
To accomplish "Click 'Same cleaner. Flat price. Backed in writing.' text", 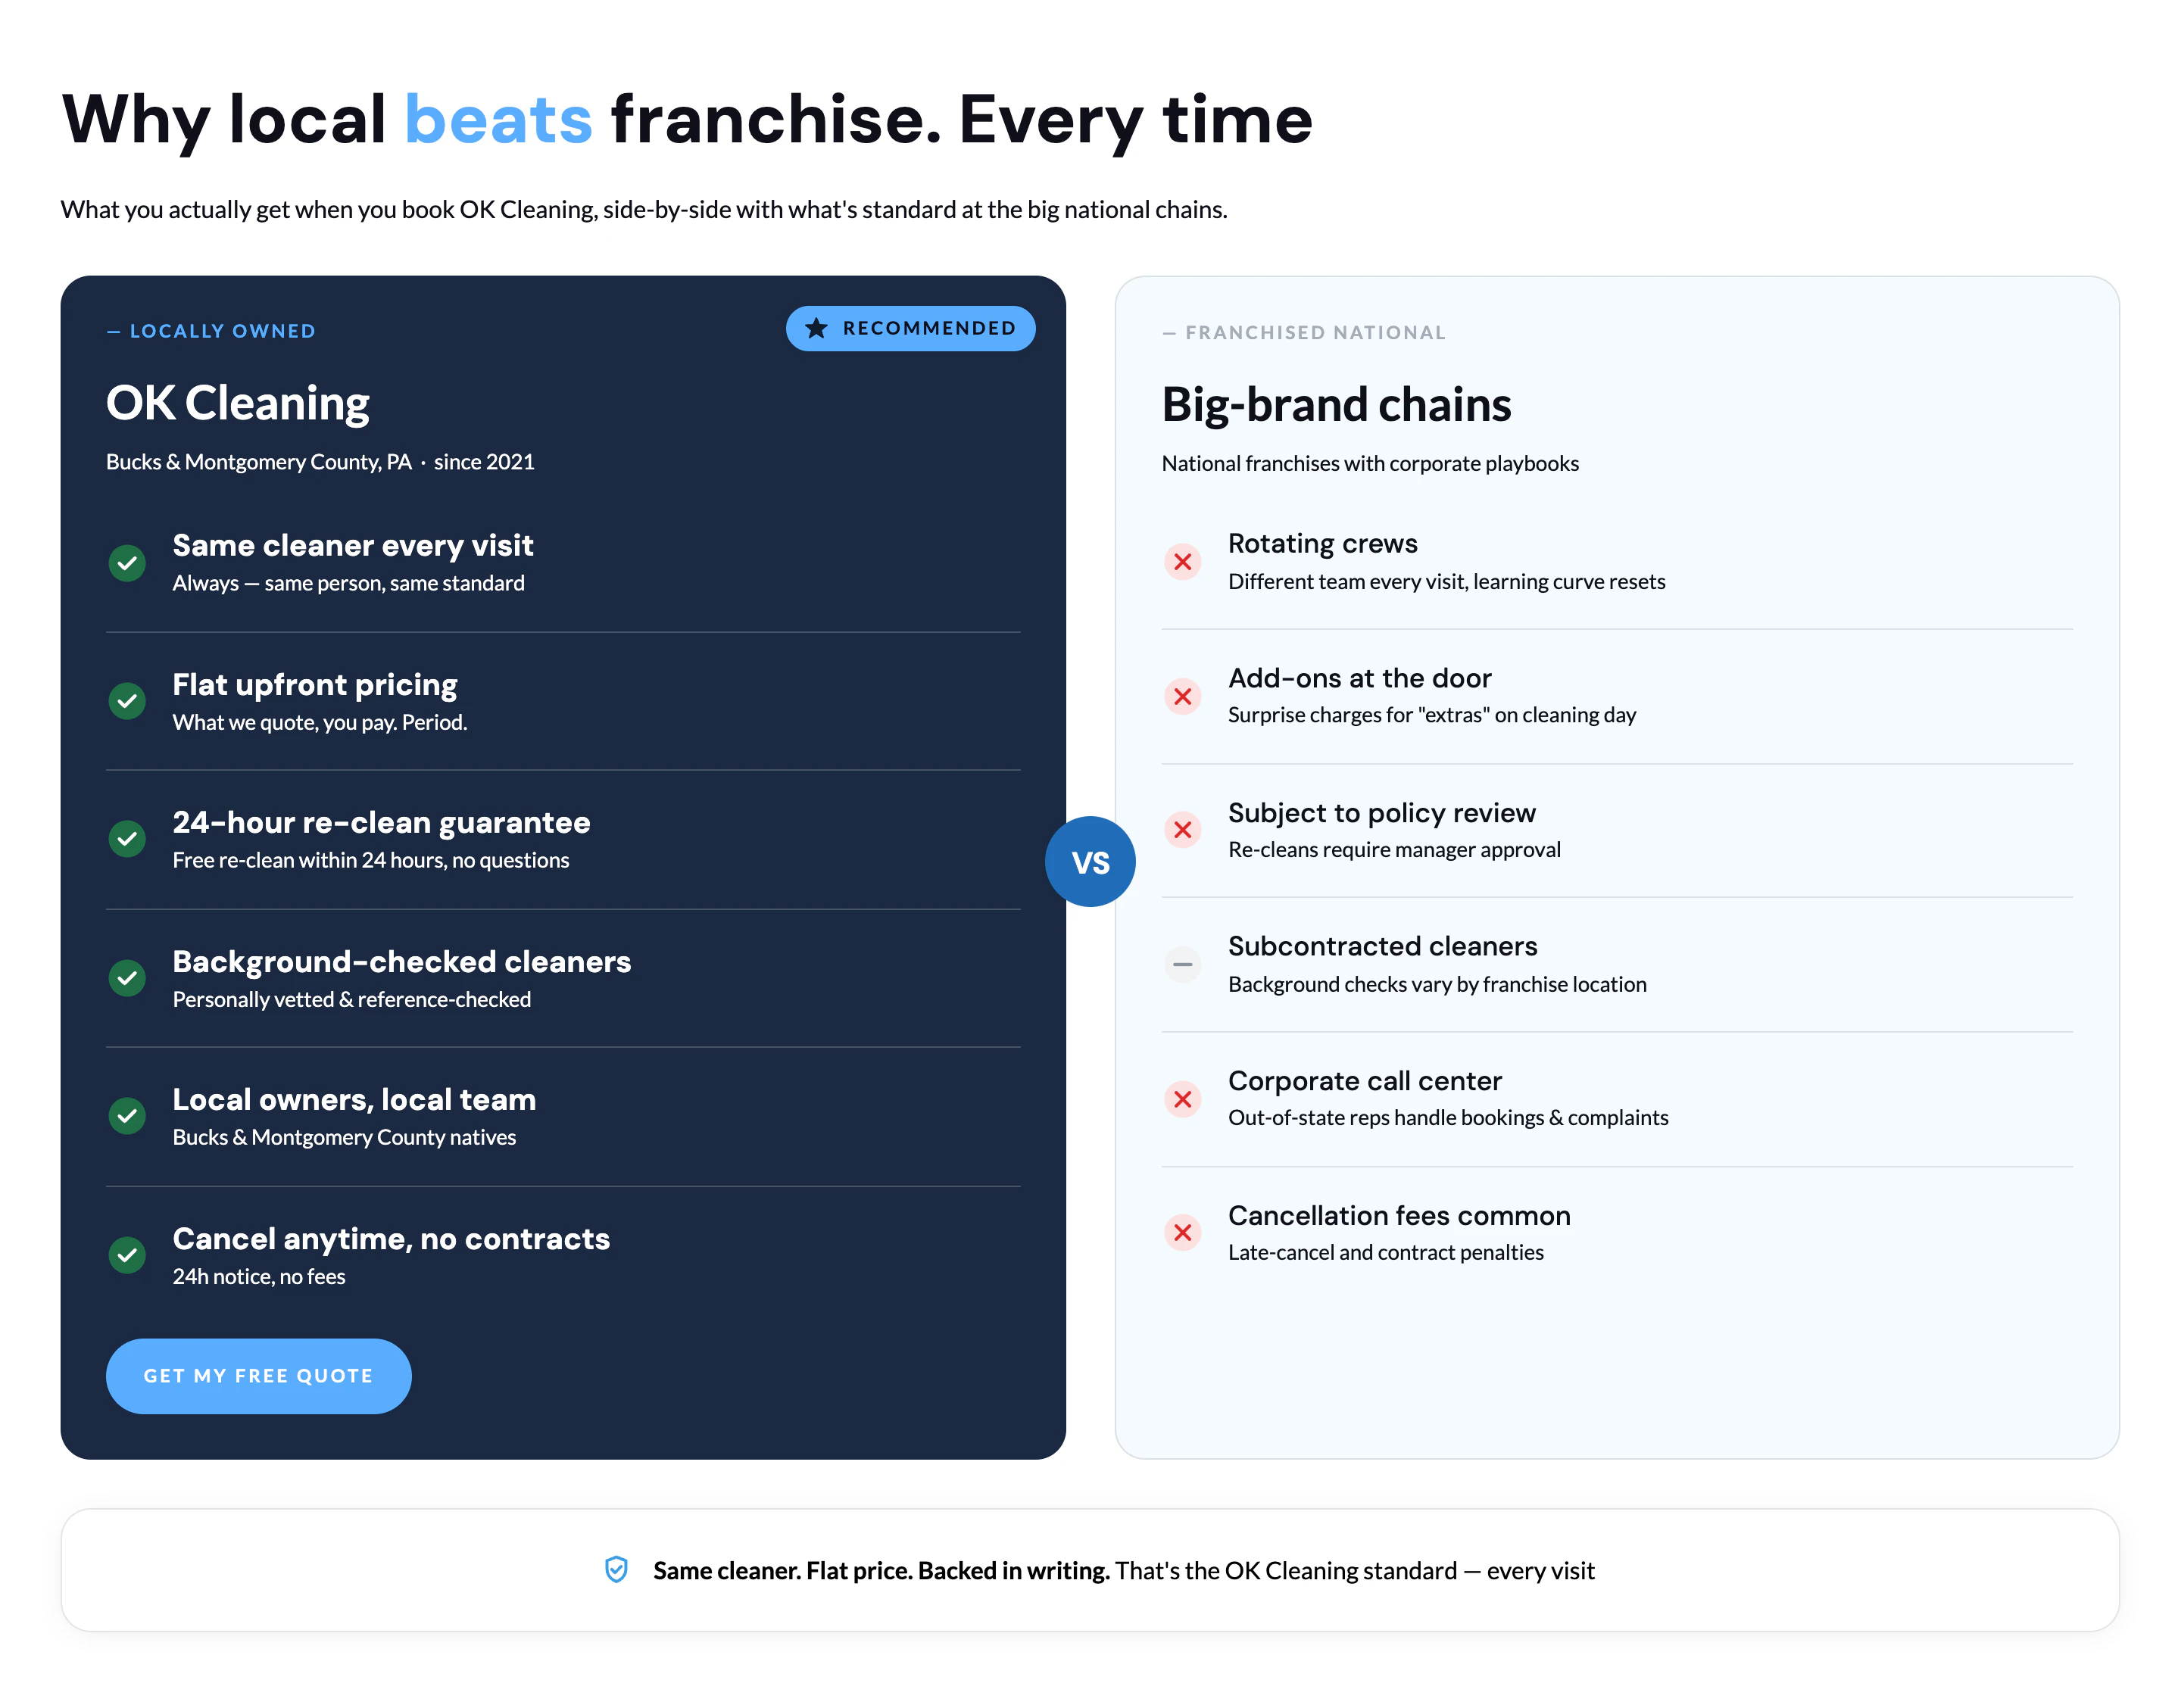I will point(881,1571).
